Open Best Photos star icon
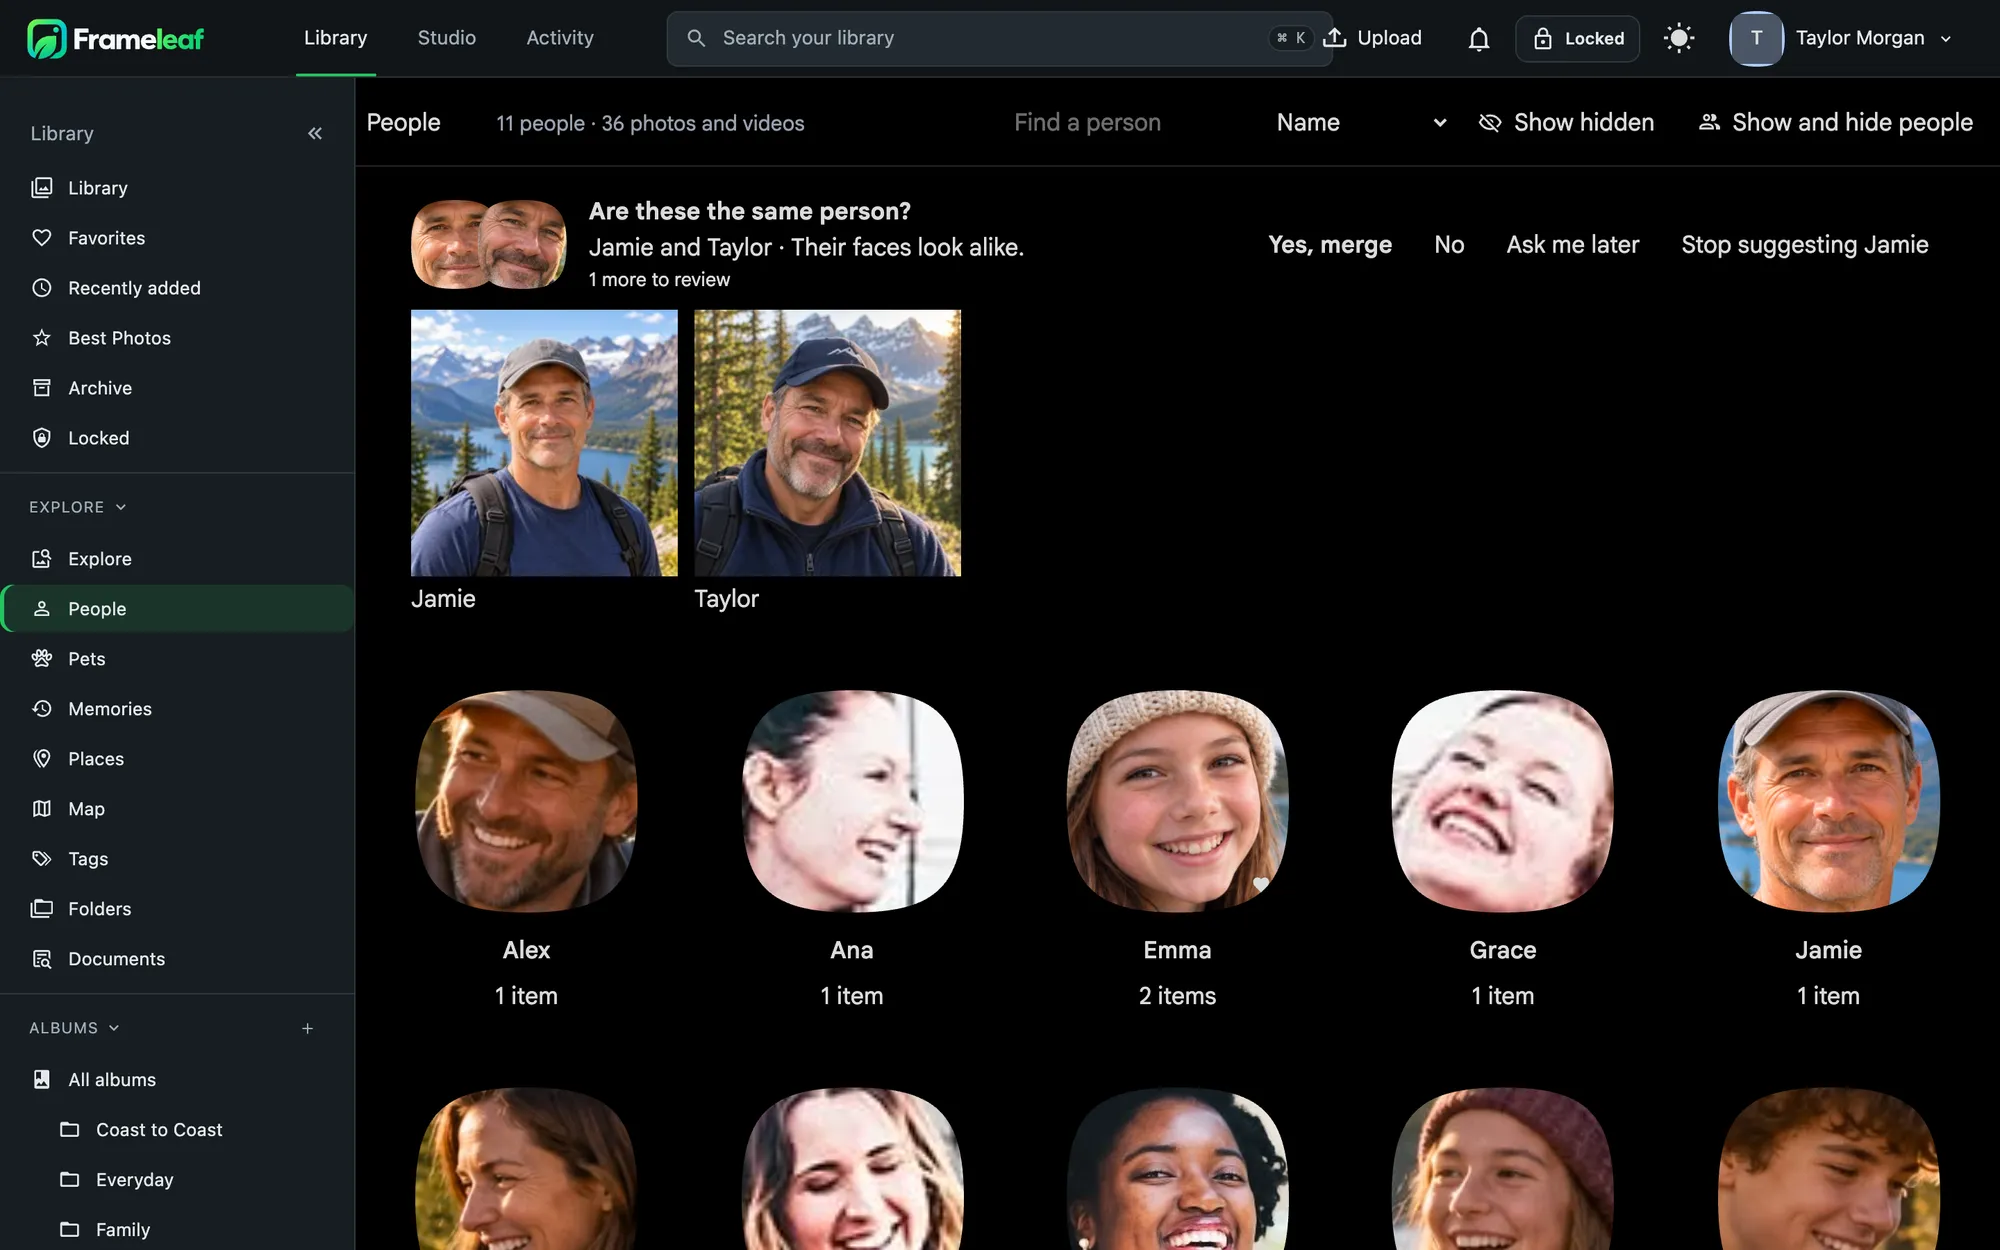 [x=42, y=338]
